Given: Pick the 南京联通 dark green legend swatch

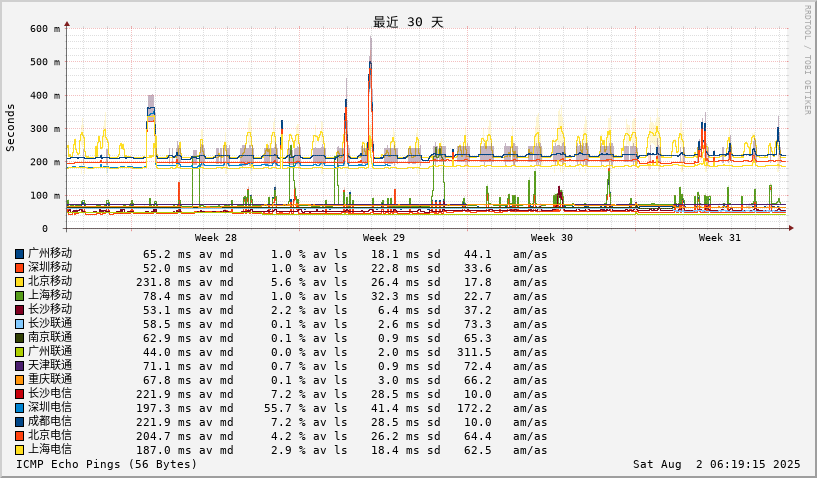Looking at the screenshot, I should 19,338.
